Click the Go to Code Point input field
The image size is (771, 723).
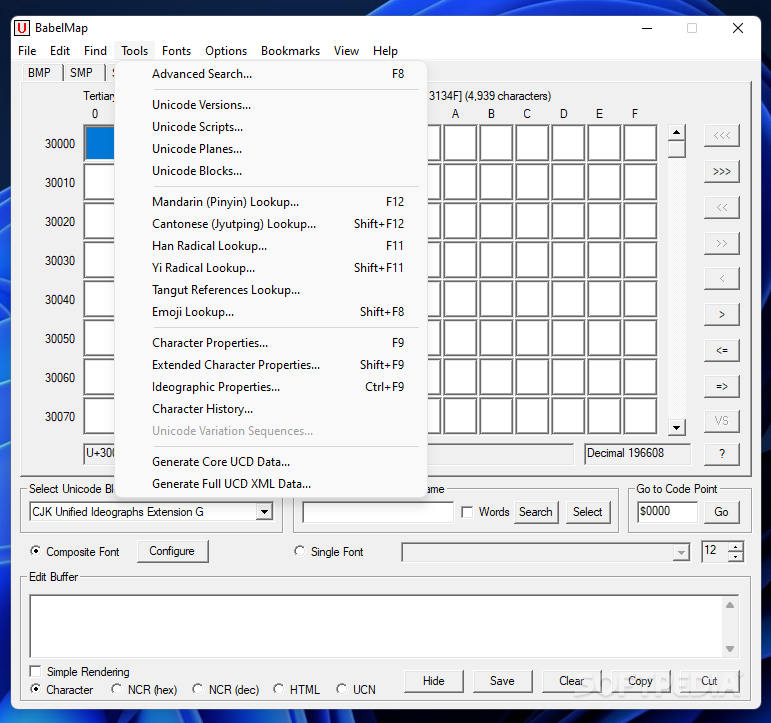click(x=667, y=512)
